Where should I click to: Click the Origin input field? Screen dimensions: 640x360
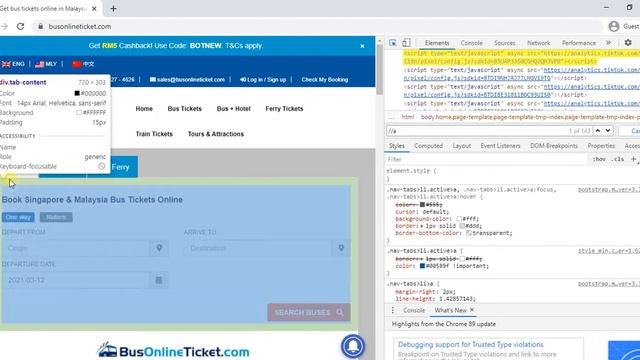tap(76, 248)
